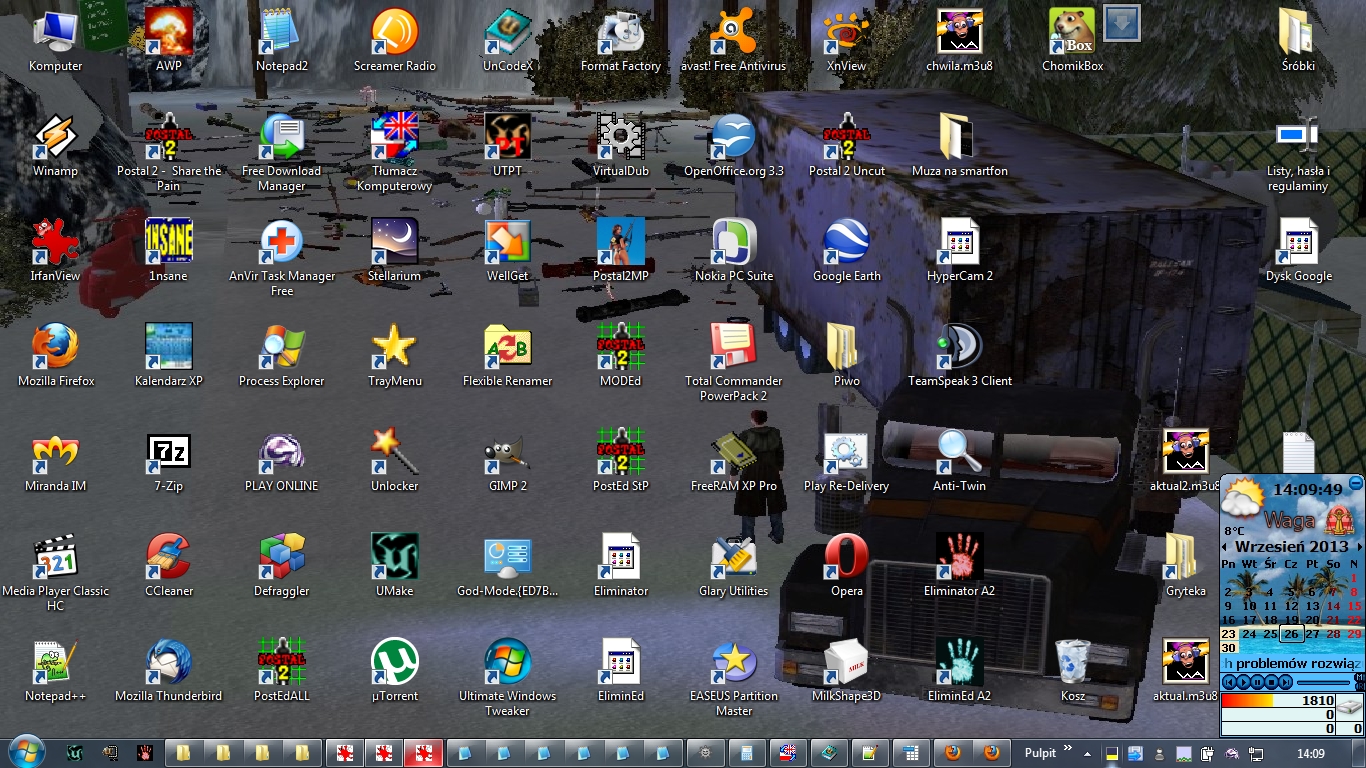
Task: Open the Opera browser icon
Action: click(x=846, y=565)
